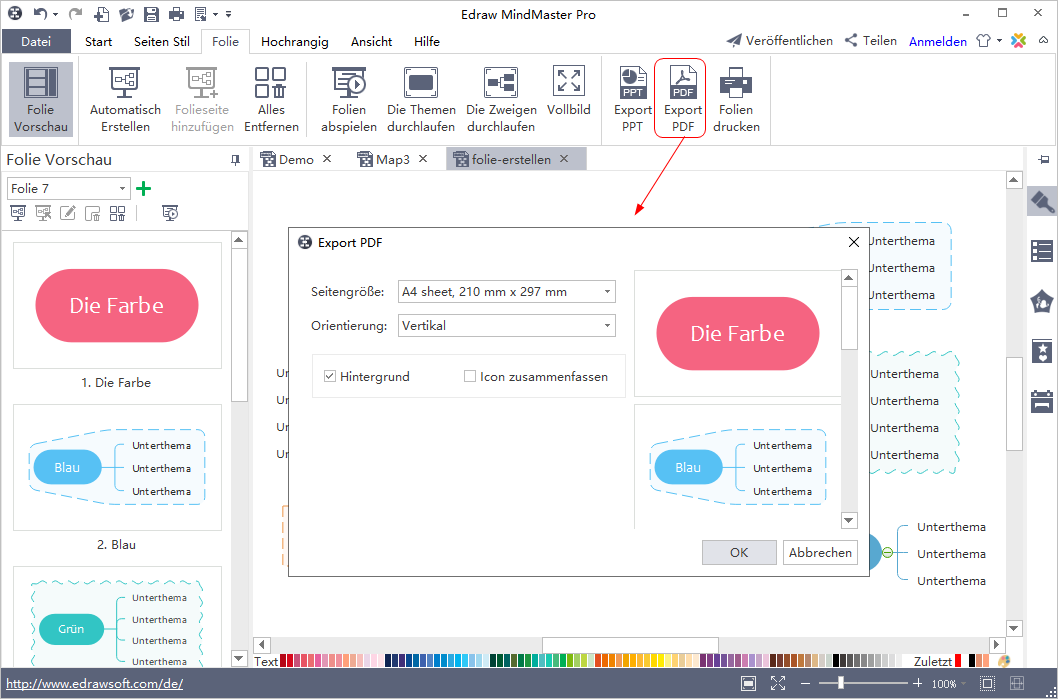Toggle Folie Vorschau panel button
This screenshot has width=1058, height=699.
[42, 97]
